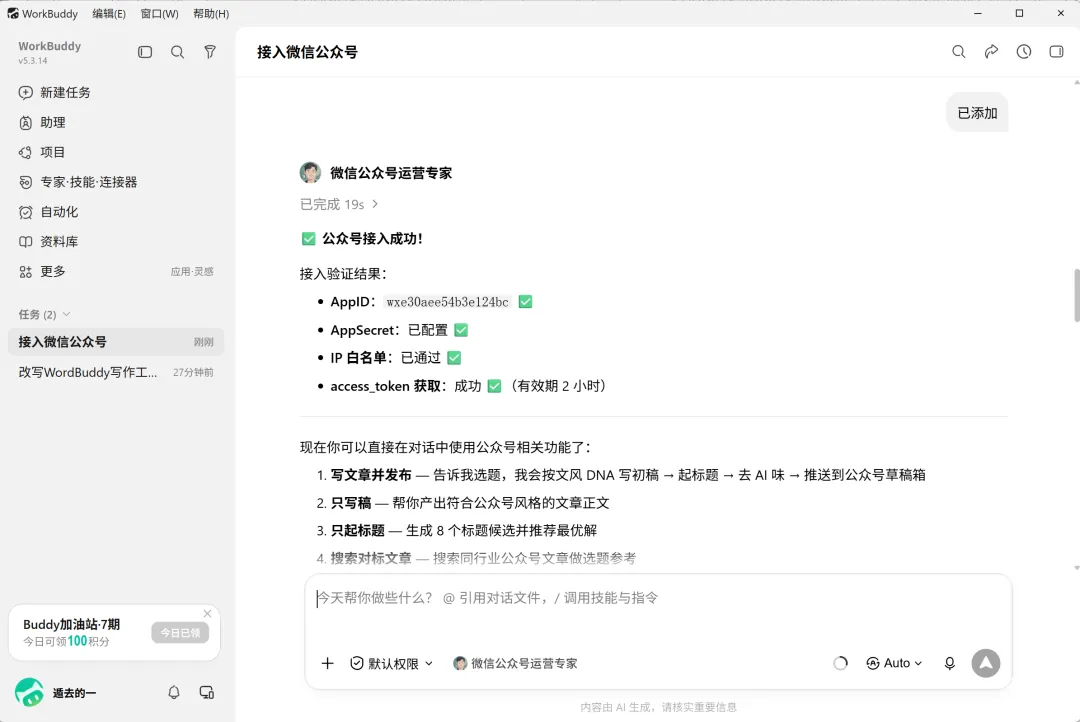This screenshot has height=722, width=1080.
Task: Click the 接入微信公众号 conversation title
Action: tap(307, 52)
